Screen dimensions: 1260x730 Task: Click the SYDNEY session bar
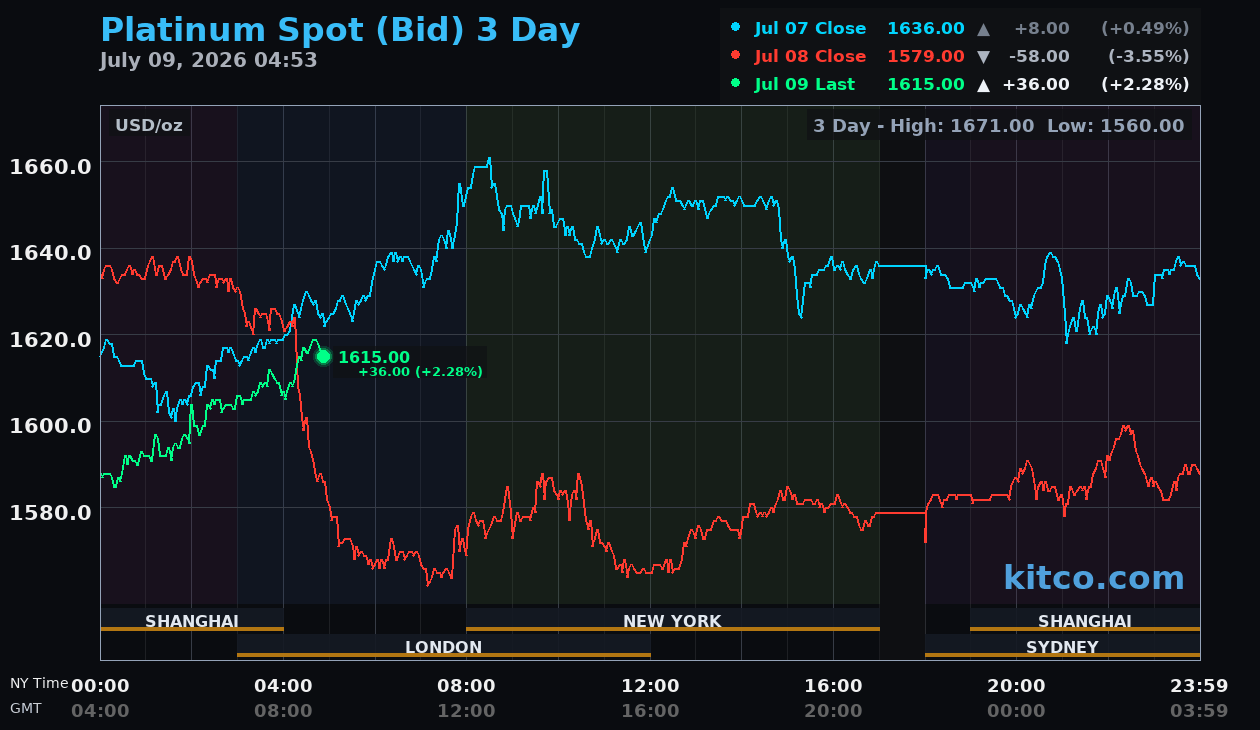(x=1063, y=647)
